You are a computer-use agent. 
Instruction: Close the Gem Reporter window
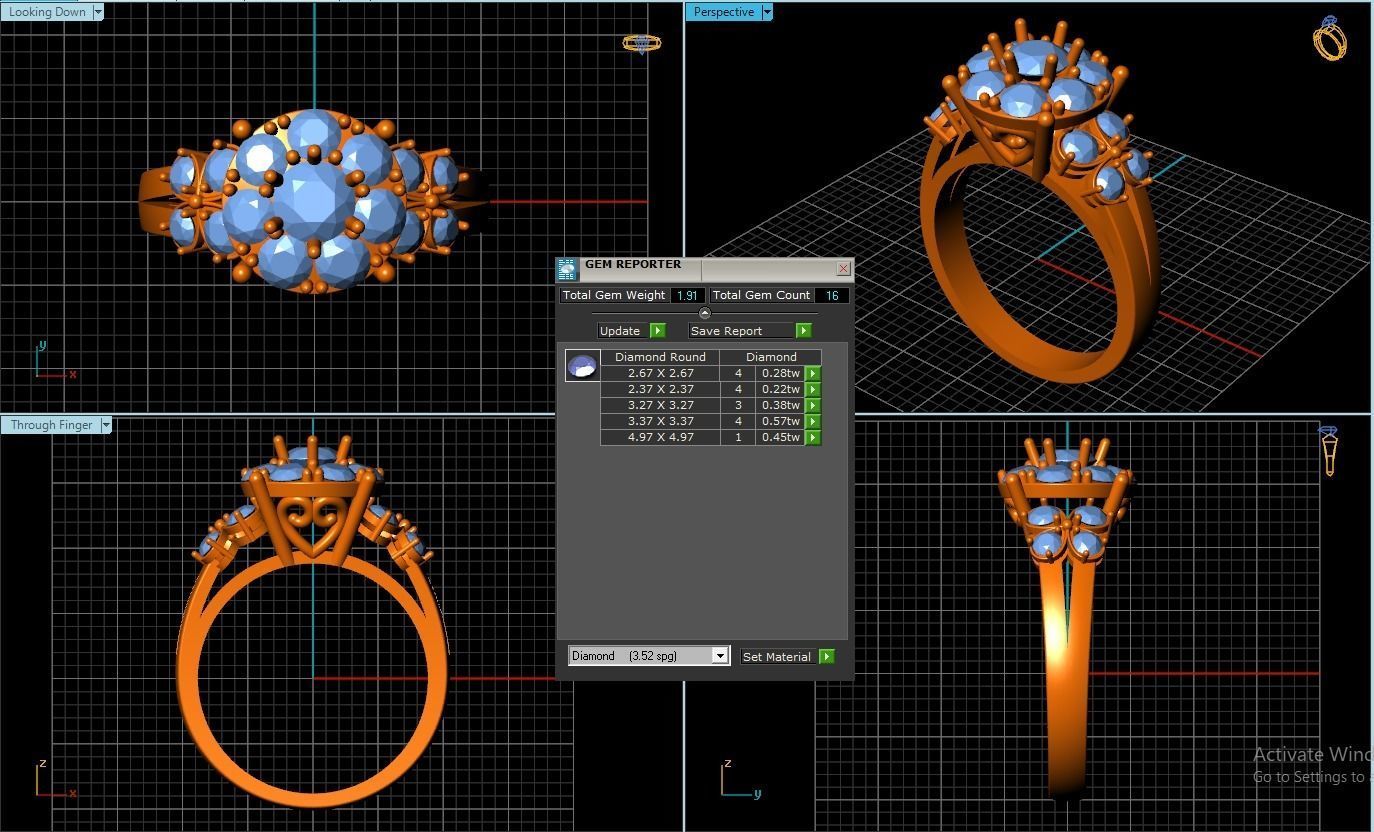point(843,268)
